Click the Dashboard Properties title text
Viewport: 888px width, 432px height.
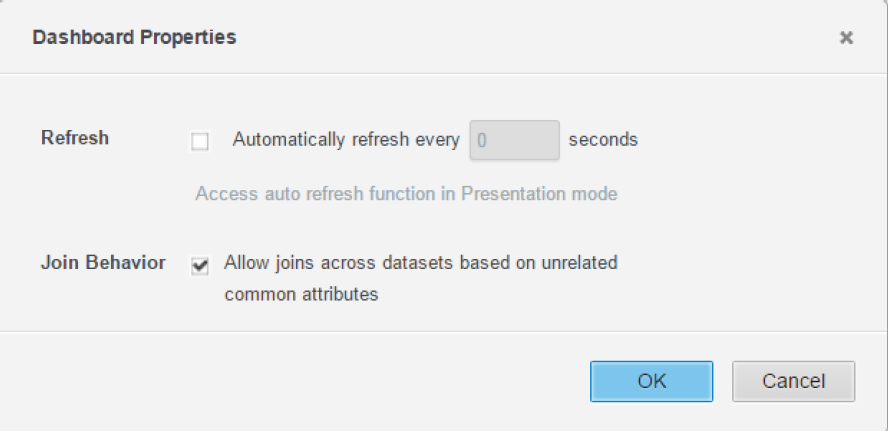click(134, 38)
